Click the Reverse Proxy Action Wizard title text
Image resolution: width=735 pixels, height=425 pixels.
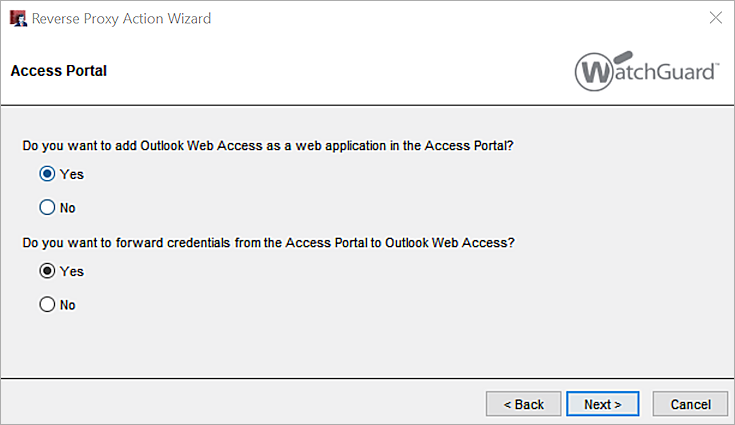click(x=121, y=18)
